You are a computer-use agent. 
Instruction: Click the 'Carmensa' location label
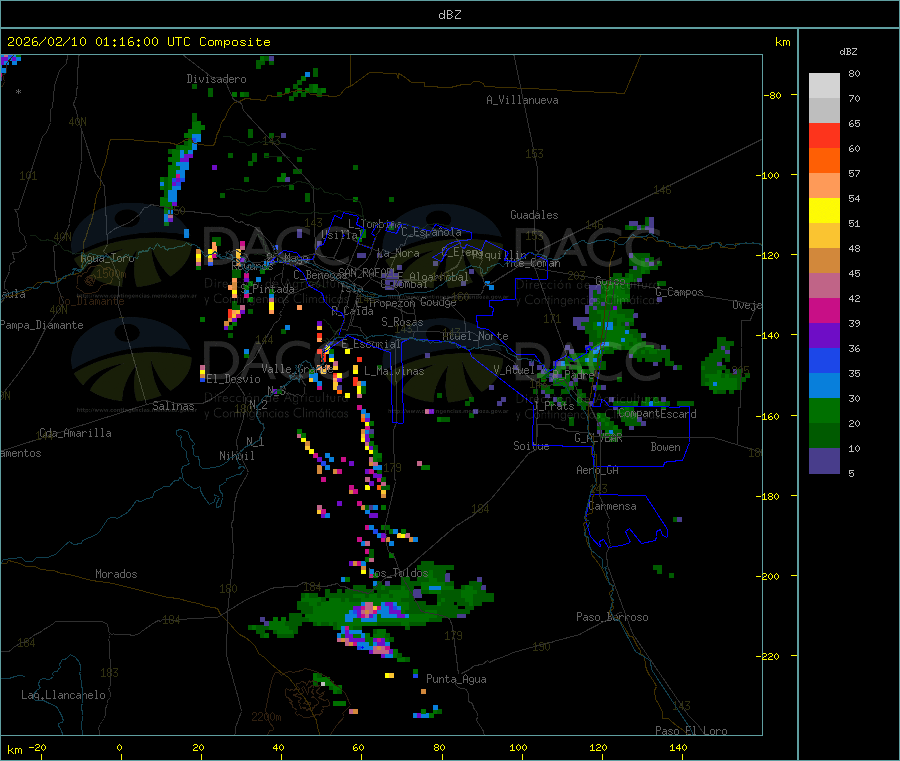(612, 506)
